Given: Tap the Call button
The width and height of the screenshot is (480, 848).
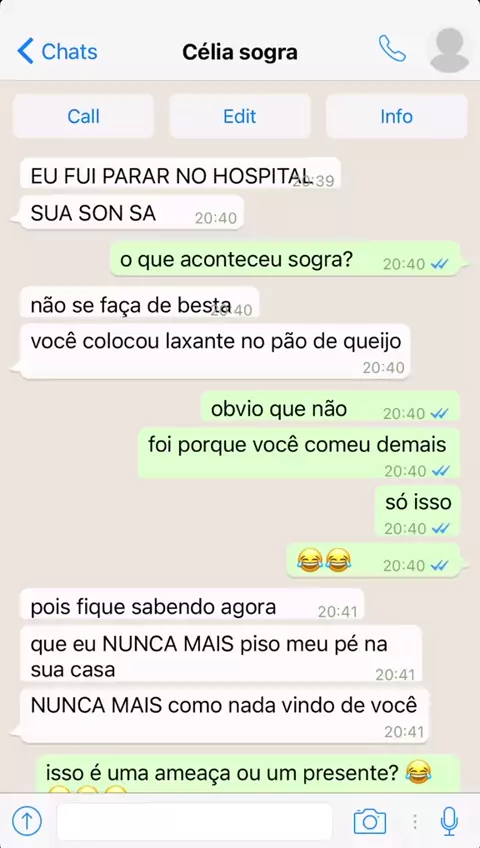Looking at the screenshot, I should click(83, 116).
